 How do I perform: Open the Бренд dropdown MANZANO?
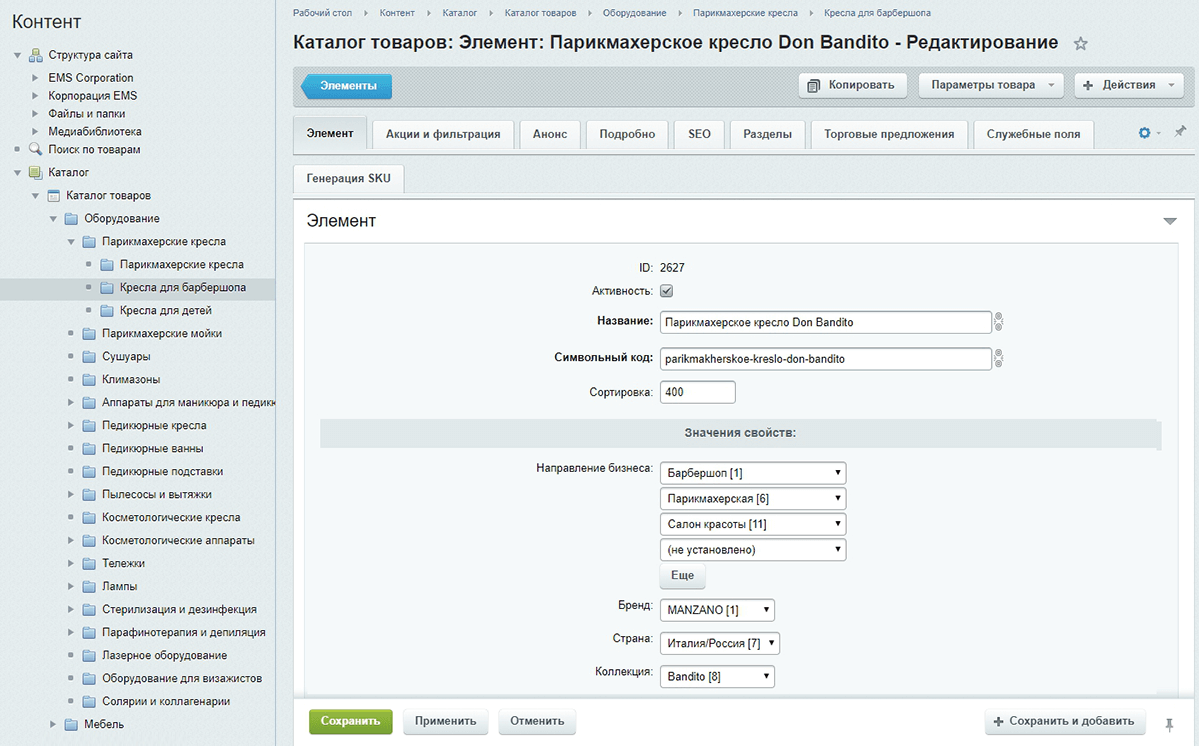coord(717,610)
